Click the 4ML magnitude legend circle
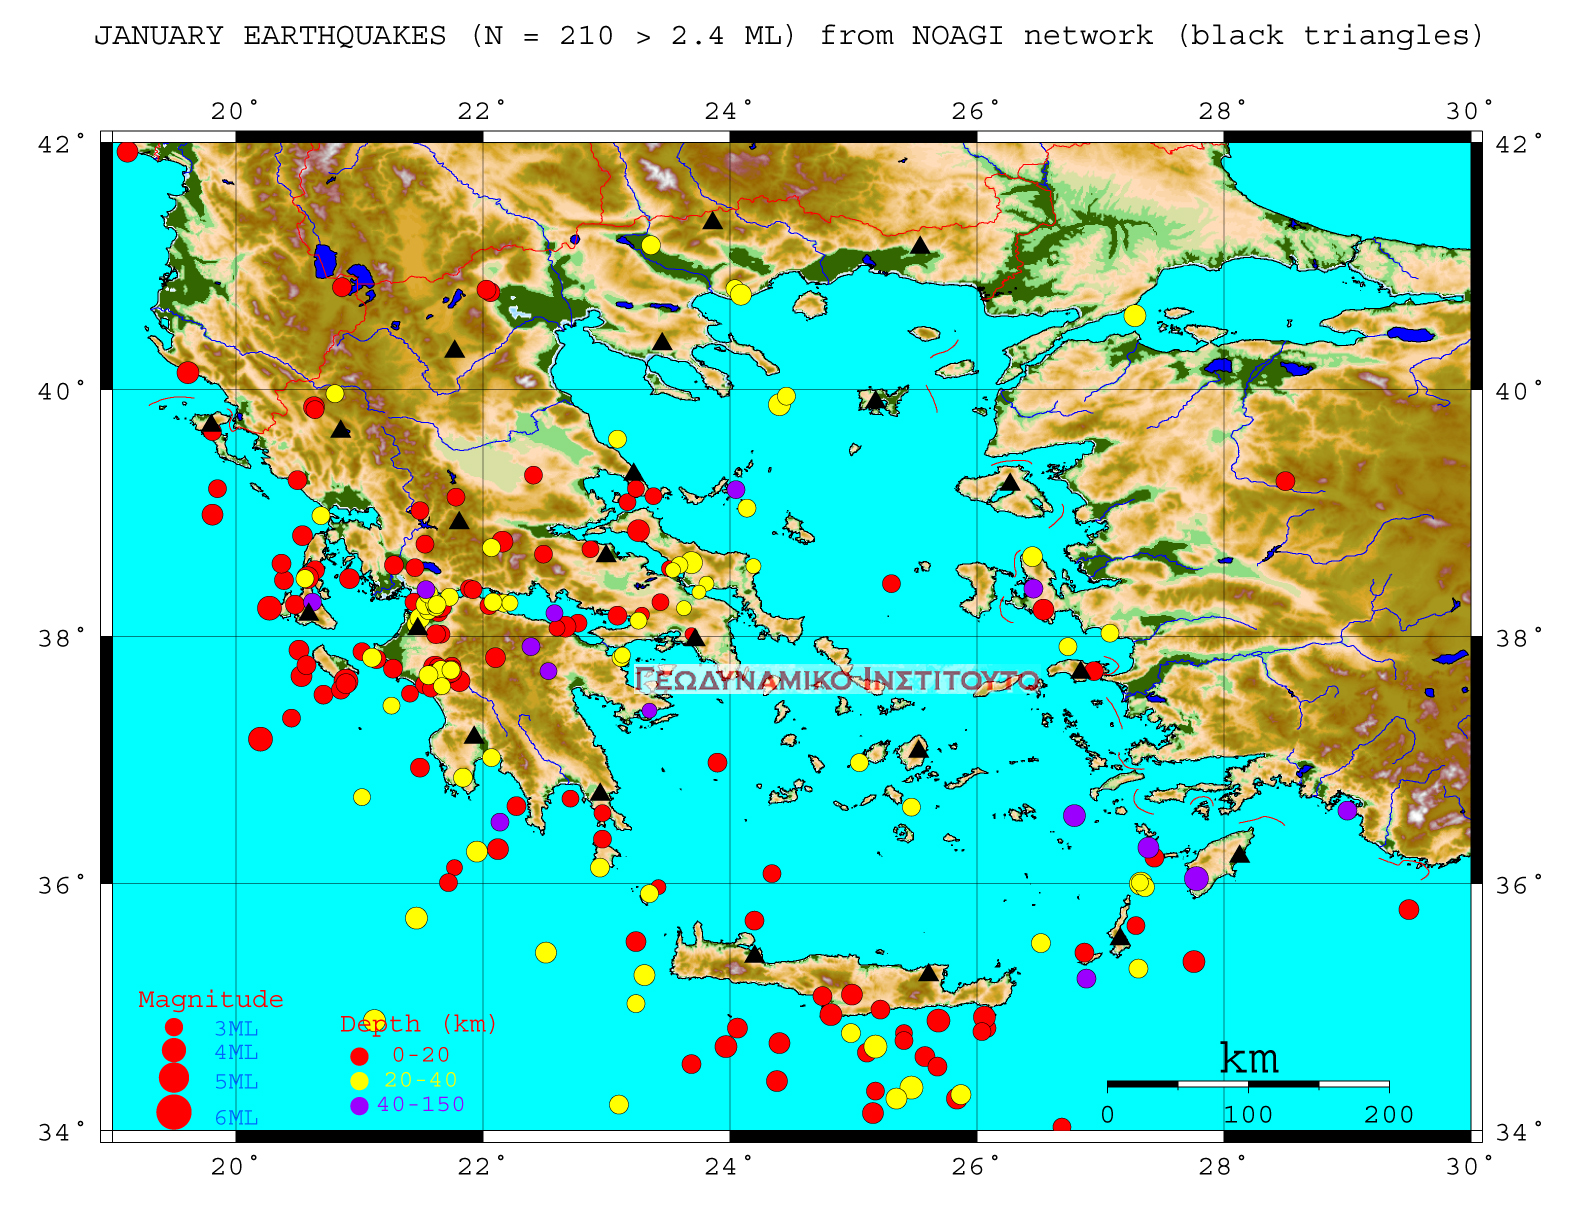This screenshot has width=1593, height=1212. [x=174, y=1050]
